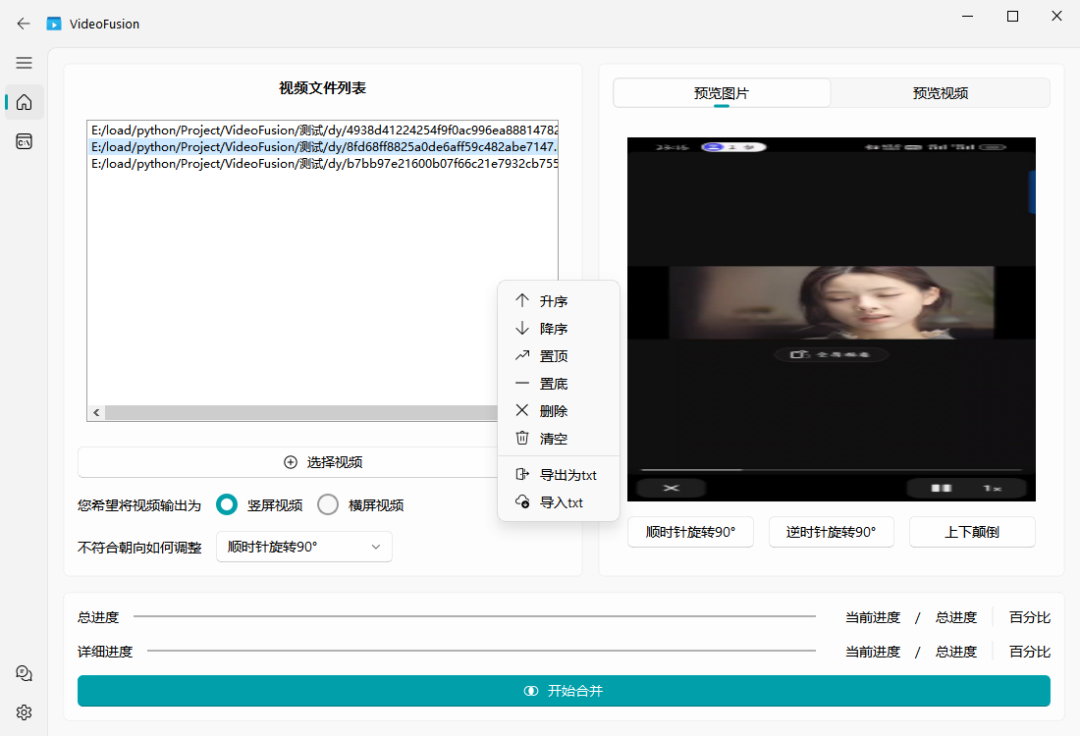Viewport: 1080px width, 736px height.
Task: Click the trash icon for 清空
Action: [x=522, y=438]
